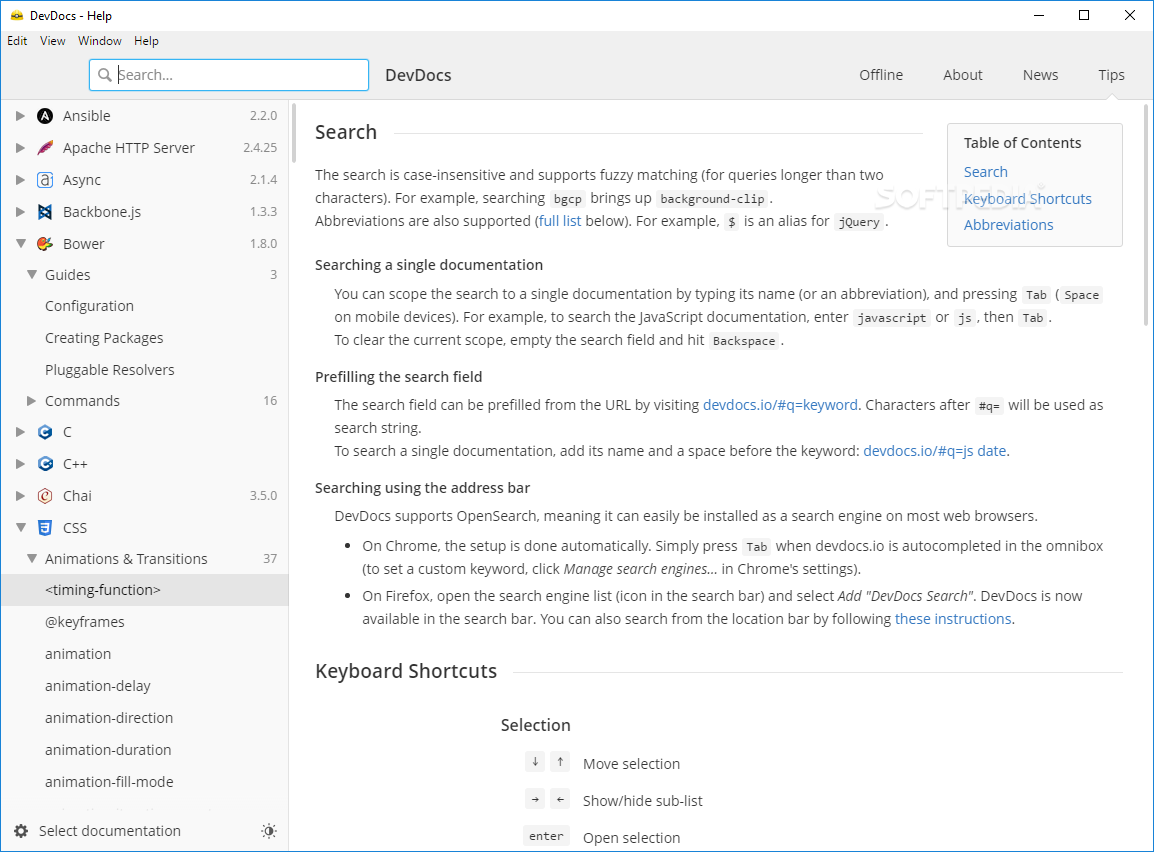The width and height of the screenshot is (1154, 852).
Task: Open the devdocs.io/#q=js date link
Action: click(935, 451)
